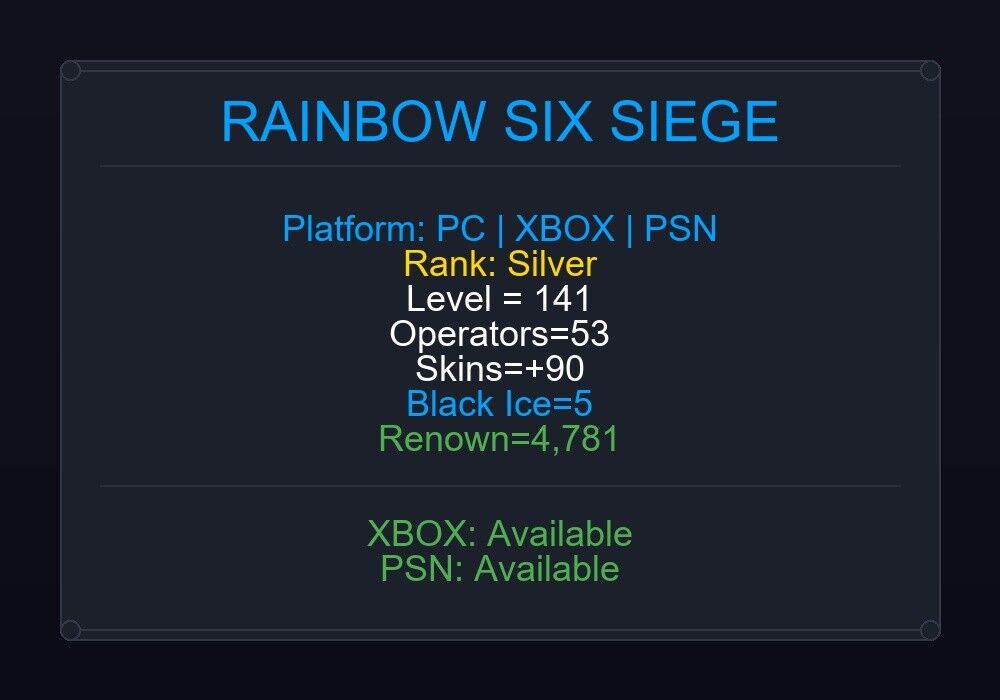Viewport: 1000px width, 700px height.
Task: Click the Platform: PC | XBOX | PSN line
Action: [x=499, y=229]
